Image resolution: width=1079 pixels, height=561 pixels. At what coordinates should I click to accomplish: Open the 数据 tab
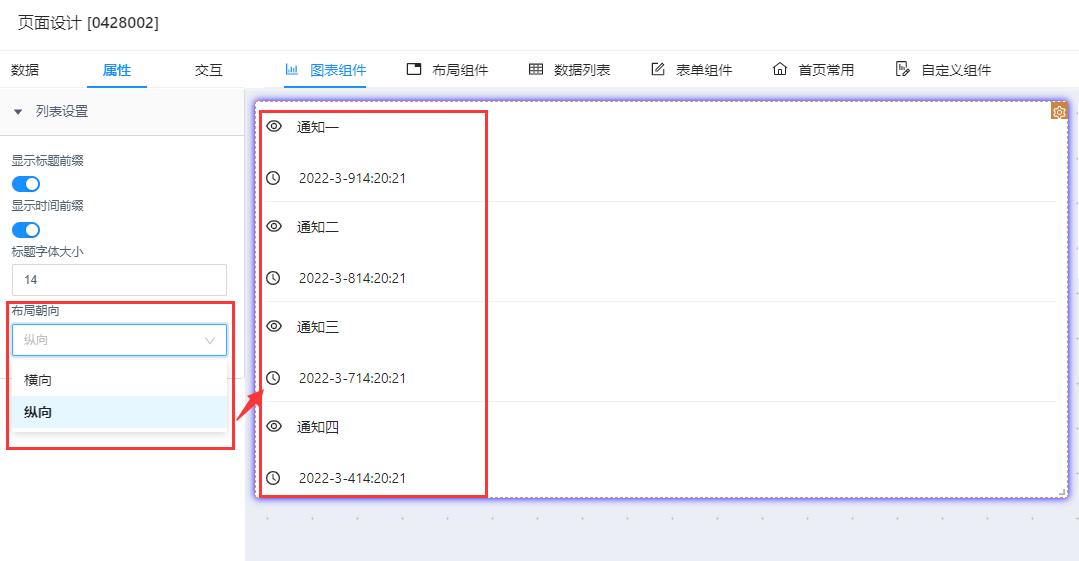(25, 70)
